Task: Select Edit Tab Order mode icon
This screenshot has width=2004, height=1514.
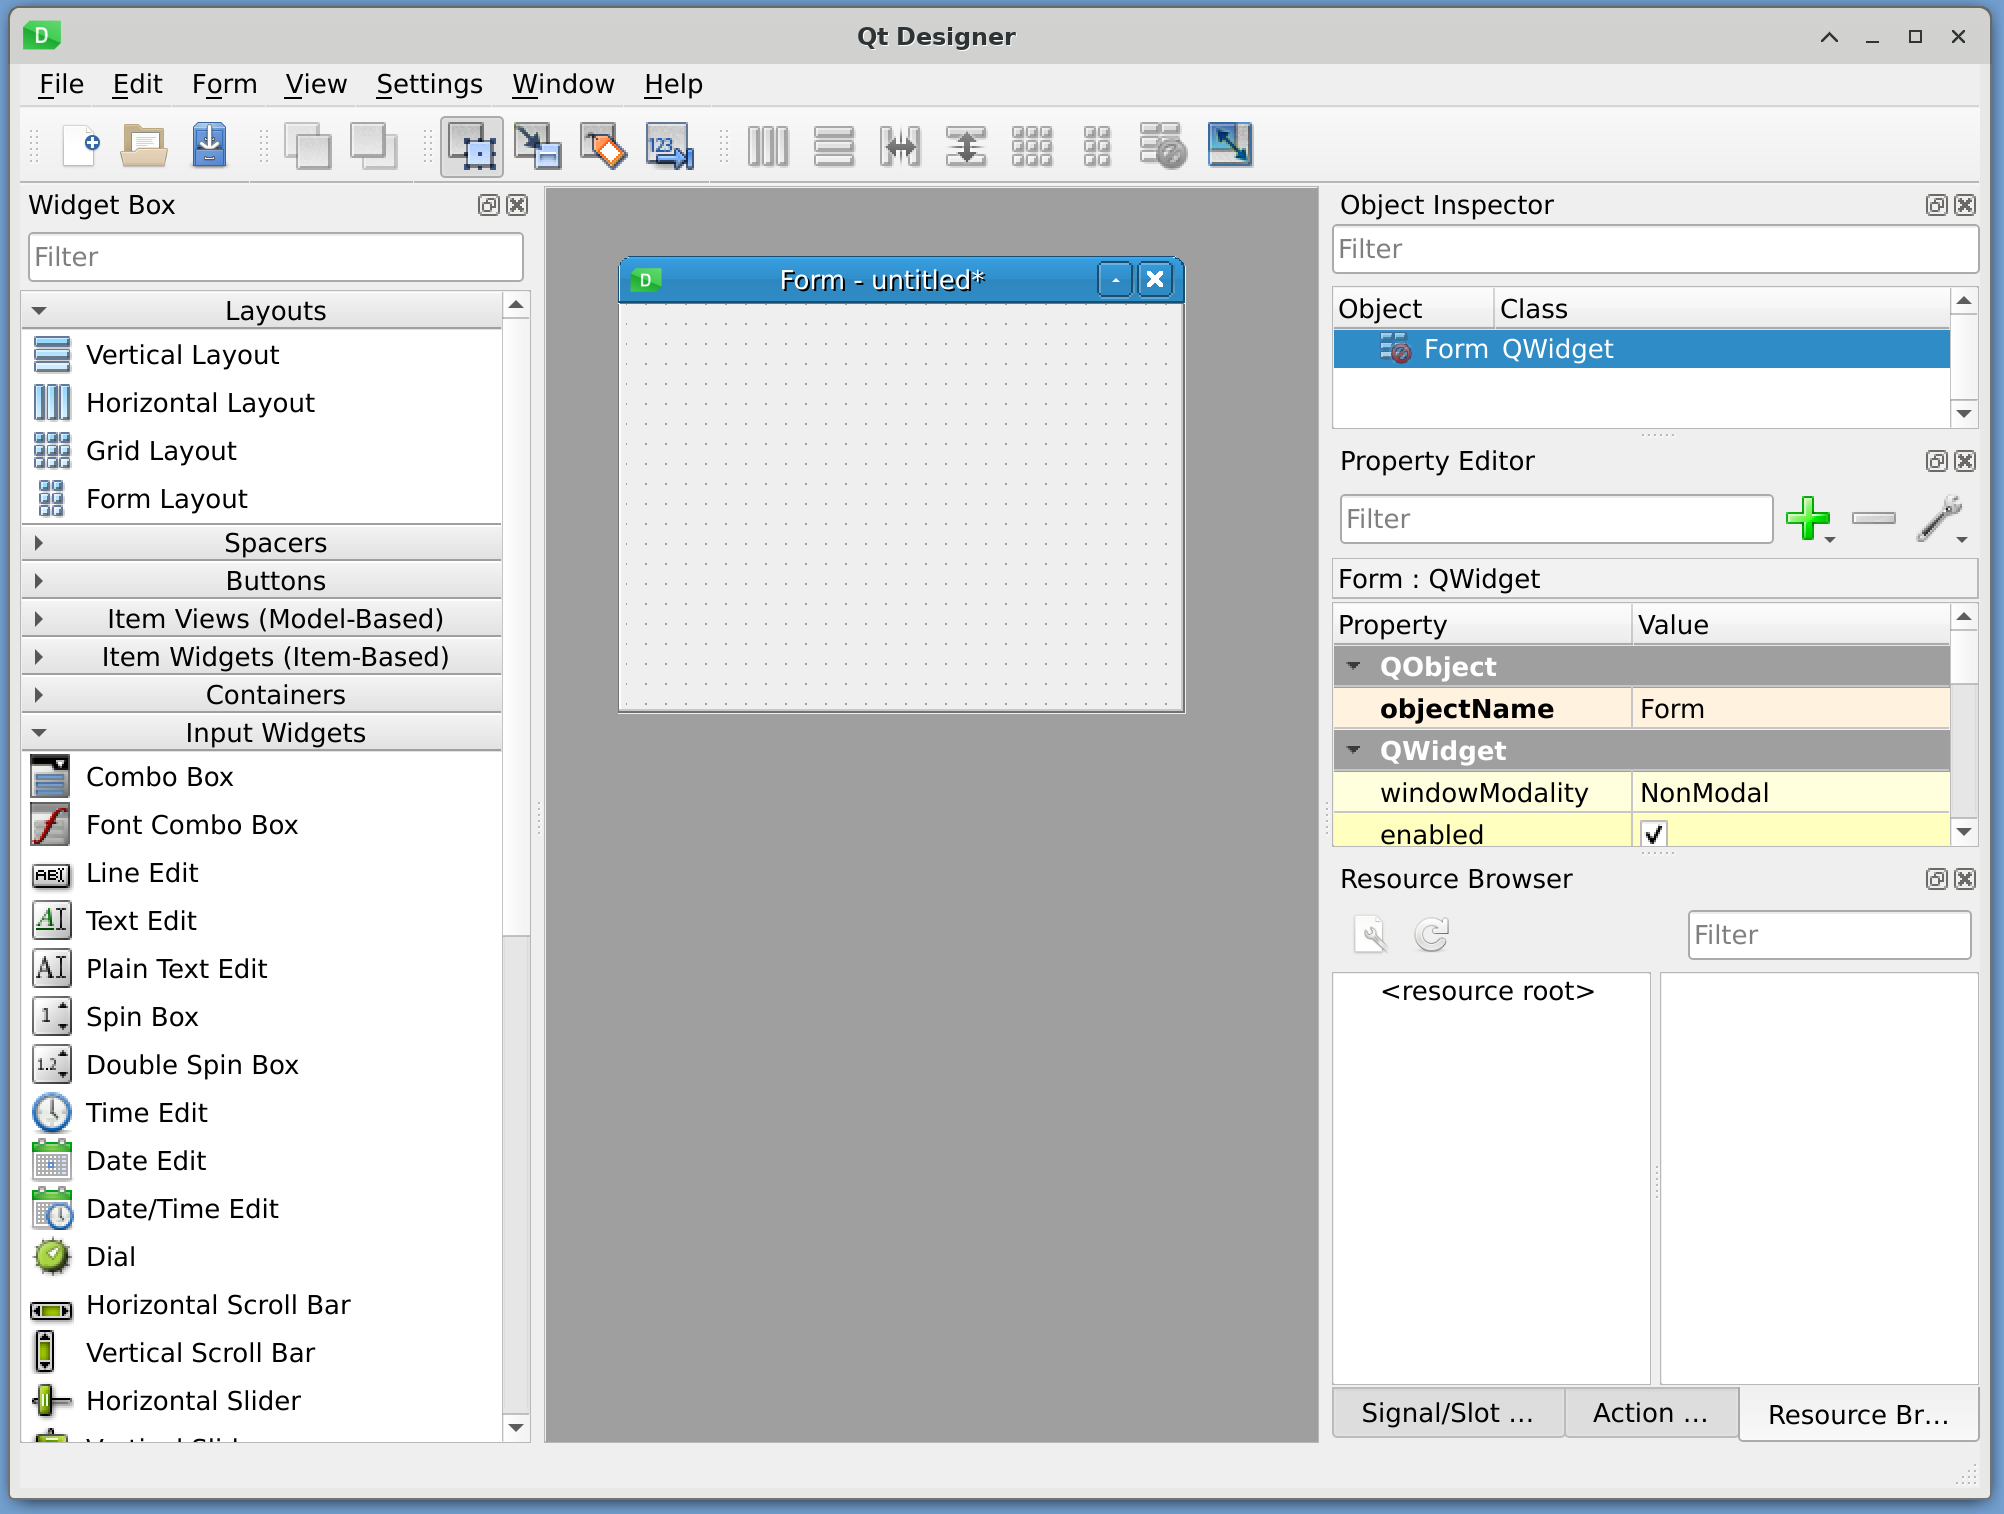Action: [669, 146]
